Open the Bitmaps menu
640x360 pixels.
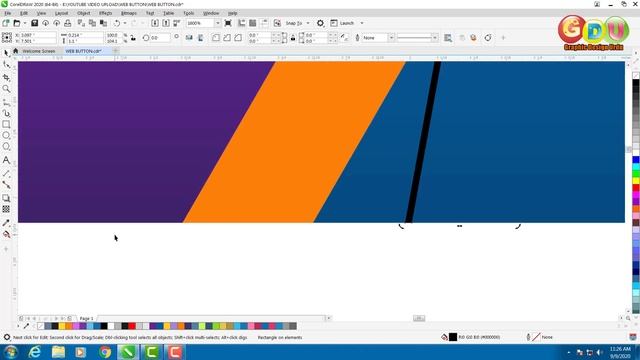coord(129,13)
